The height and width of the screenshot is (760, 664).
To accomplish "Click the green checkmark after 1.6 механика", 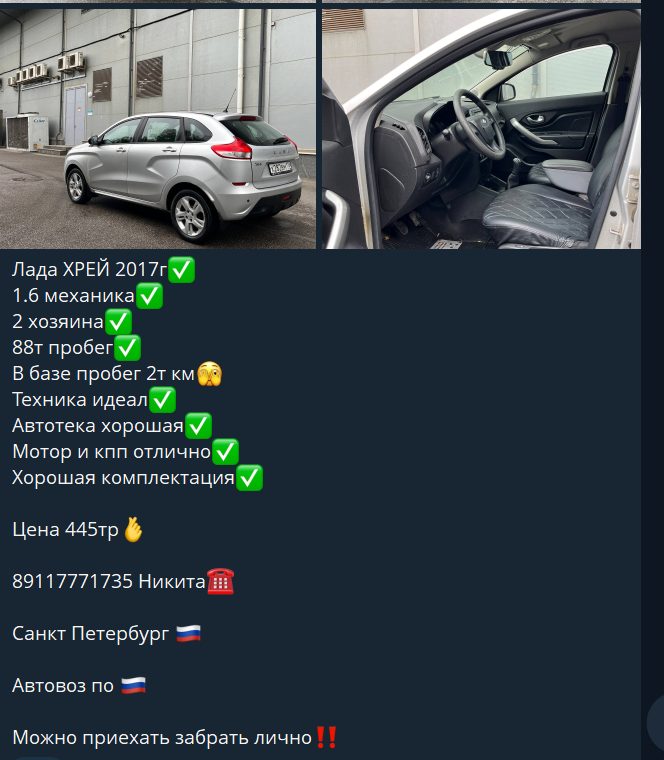I will pos(149,296).
